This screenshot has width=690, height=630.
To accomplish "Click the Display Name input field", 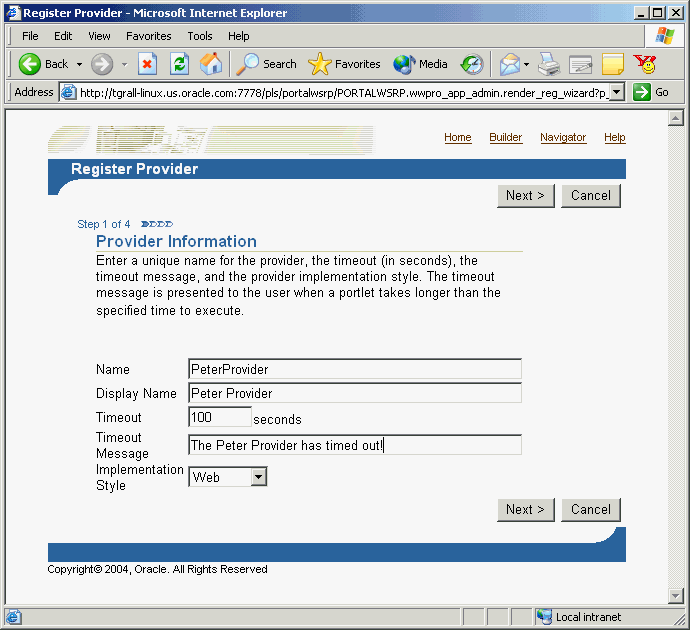I will [355, 393].
